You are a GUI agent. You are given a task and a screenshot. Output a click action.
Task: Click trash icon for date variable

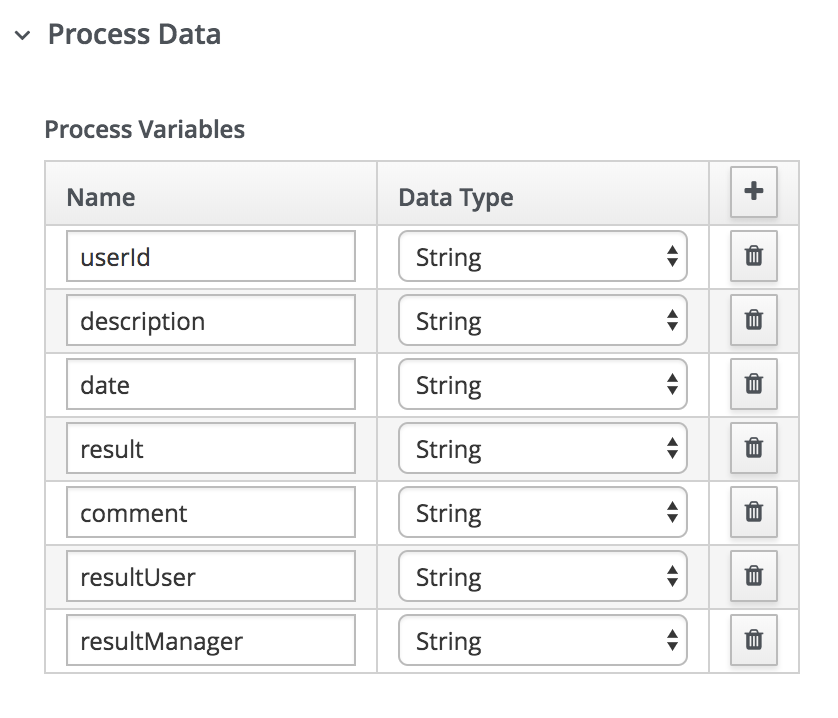pos(754,385)
